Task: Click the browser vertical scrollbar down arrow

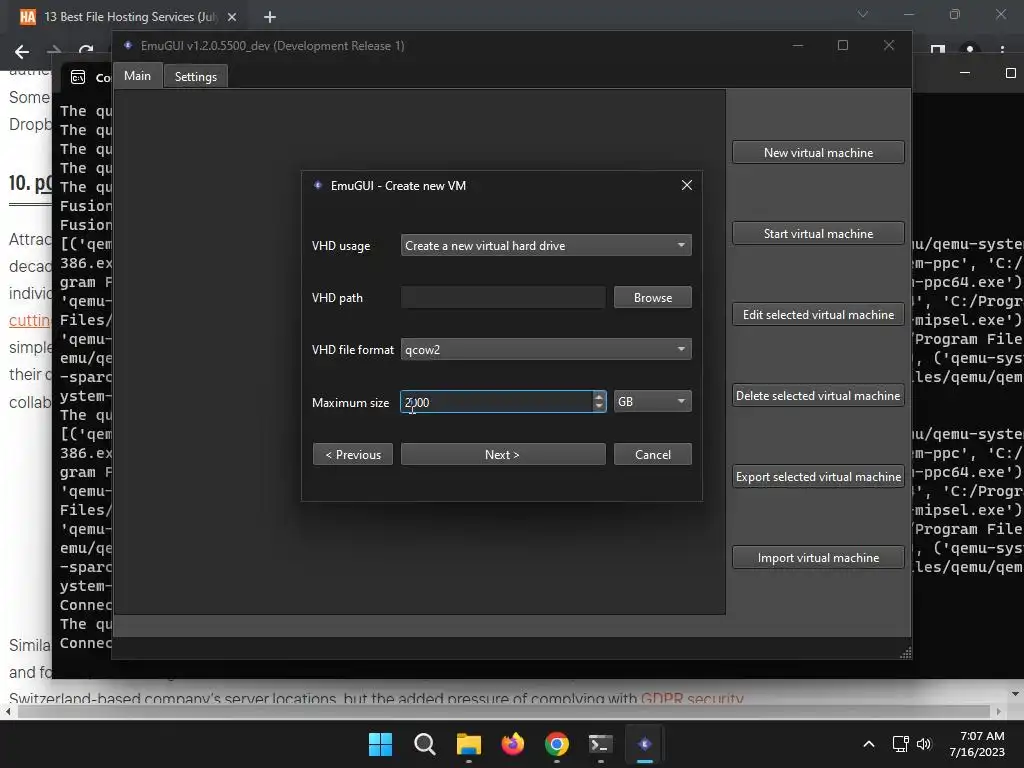Action: pos(1015,694)
